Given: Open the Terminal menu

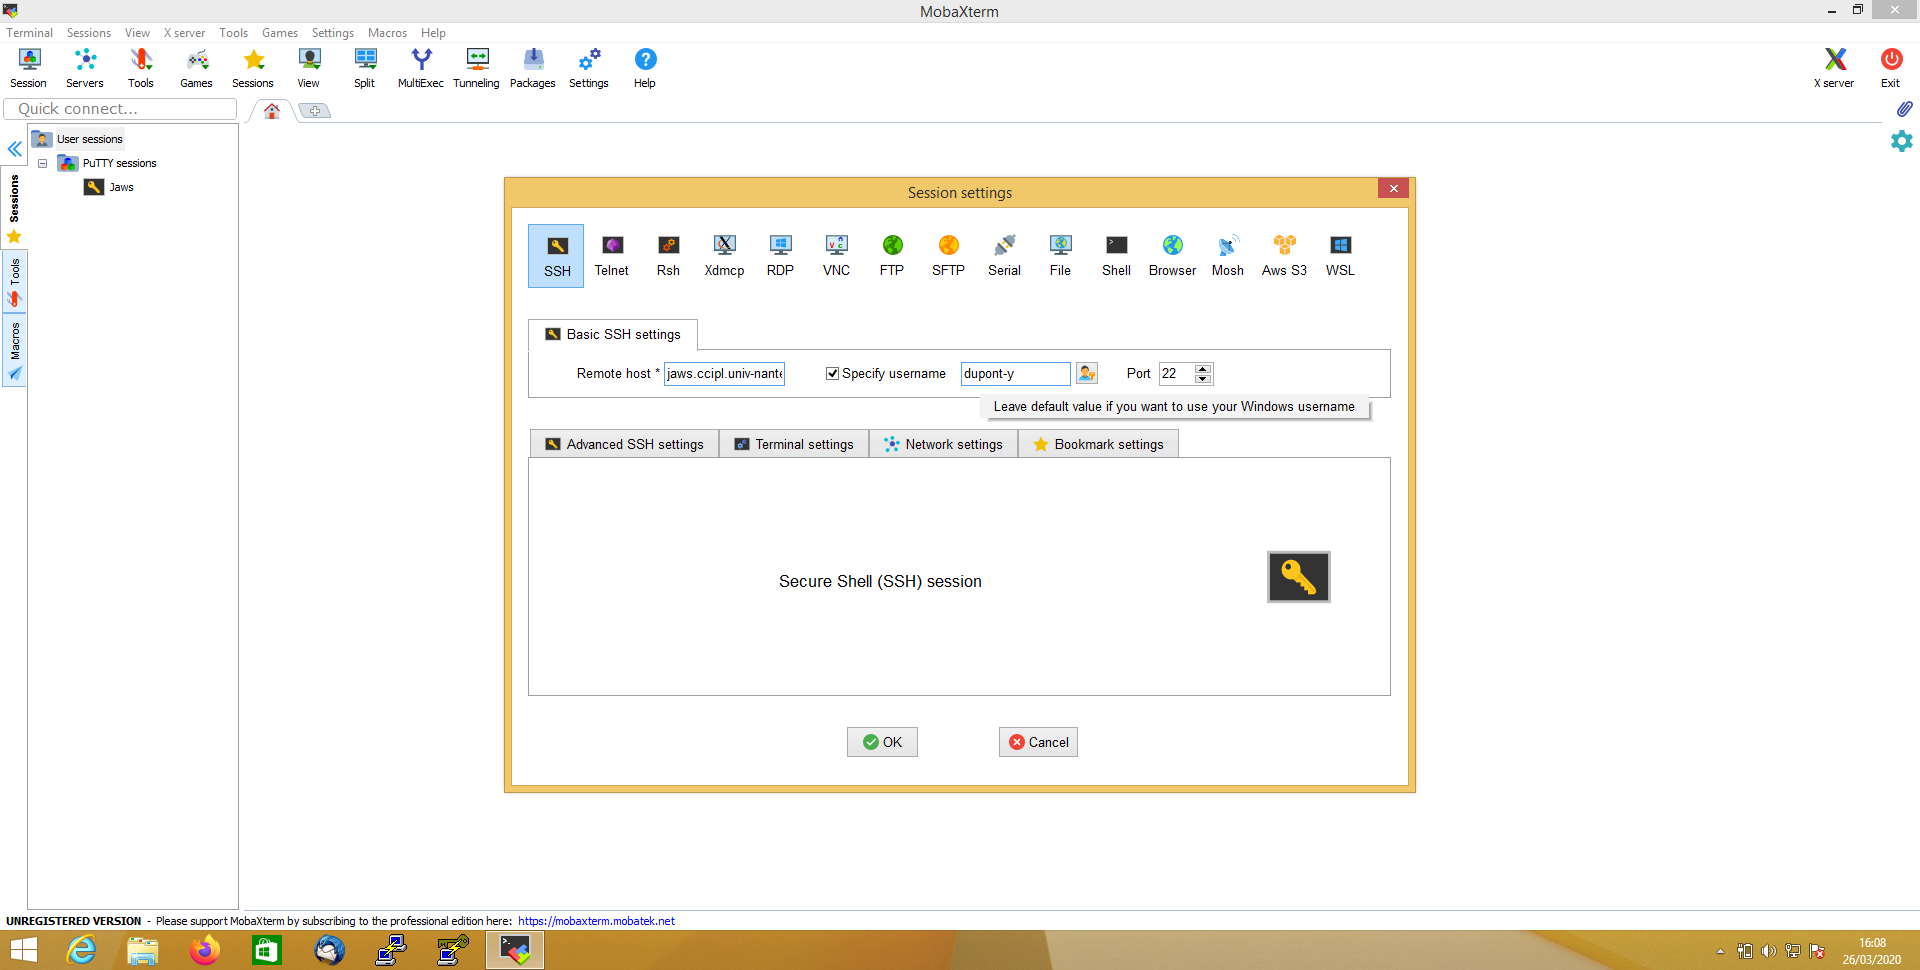Looking at the screenshot, I should coord(29,33).
